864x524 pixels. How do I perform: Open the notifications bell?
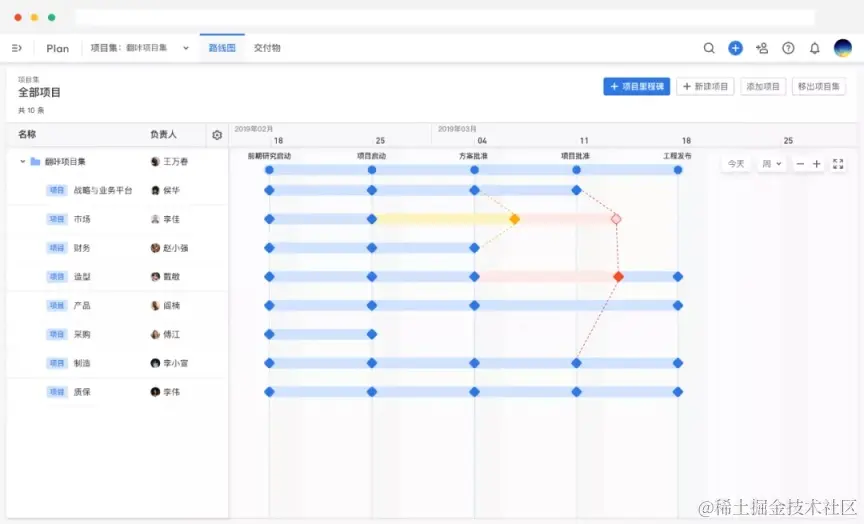click(814, 48)
